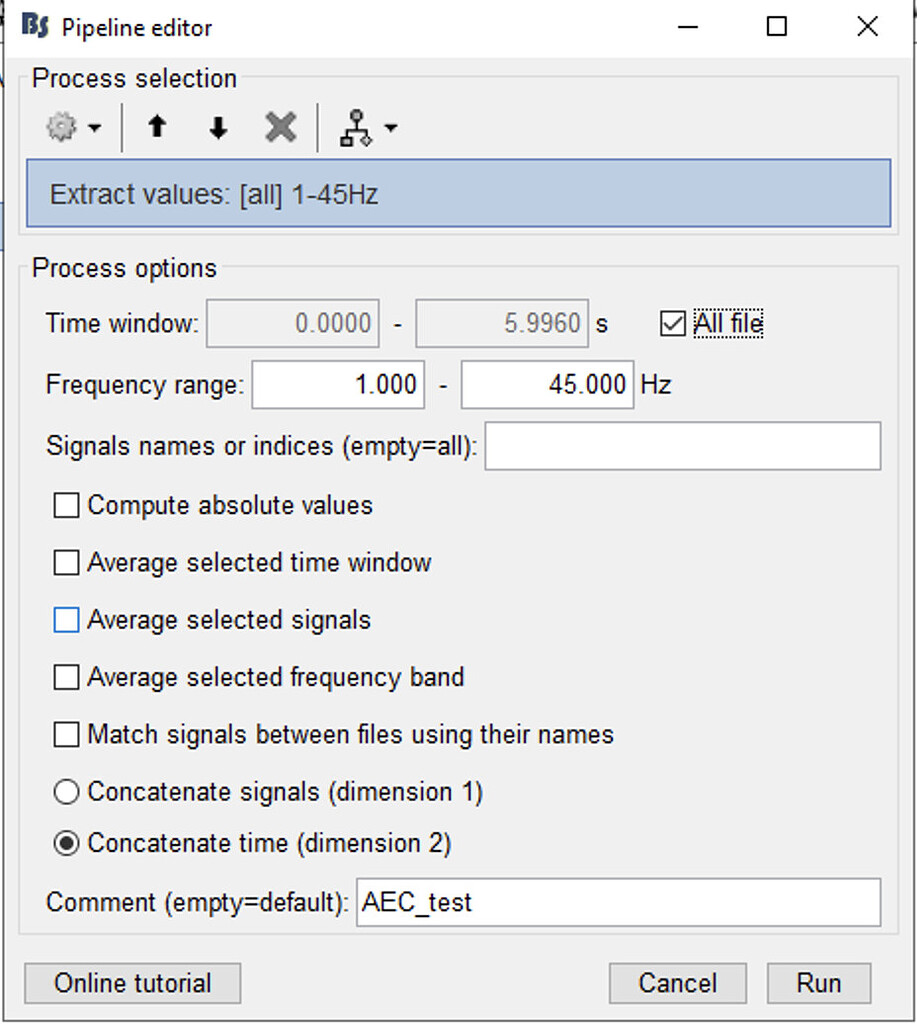The width and height of the screenshot is (917, 1024).
Task: Open the gear icon to add a process
Action: (x=62, y=127)
